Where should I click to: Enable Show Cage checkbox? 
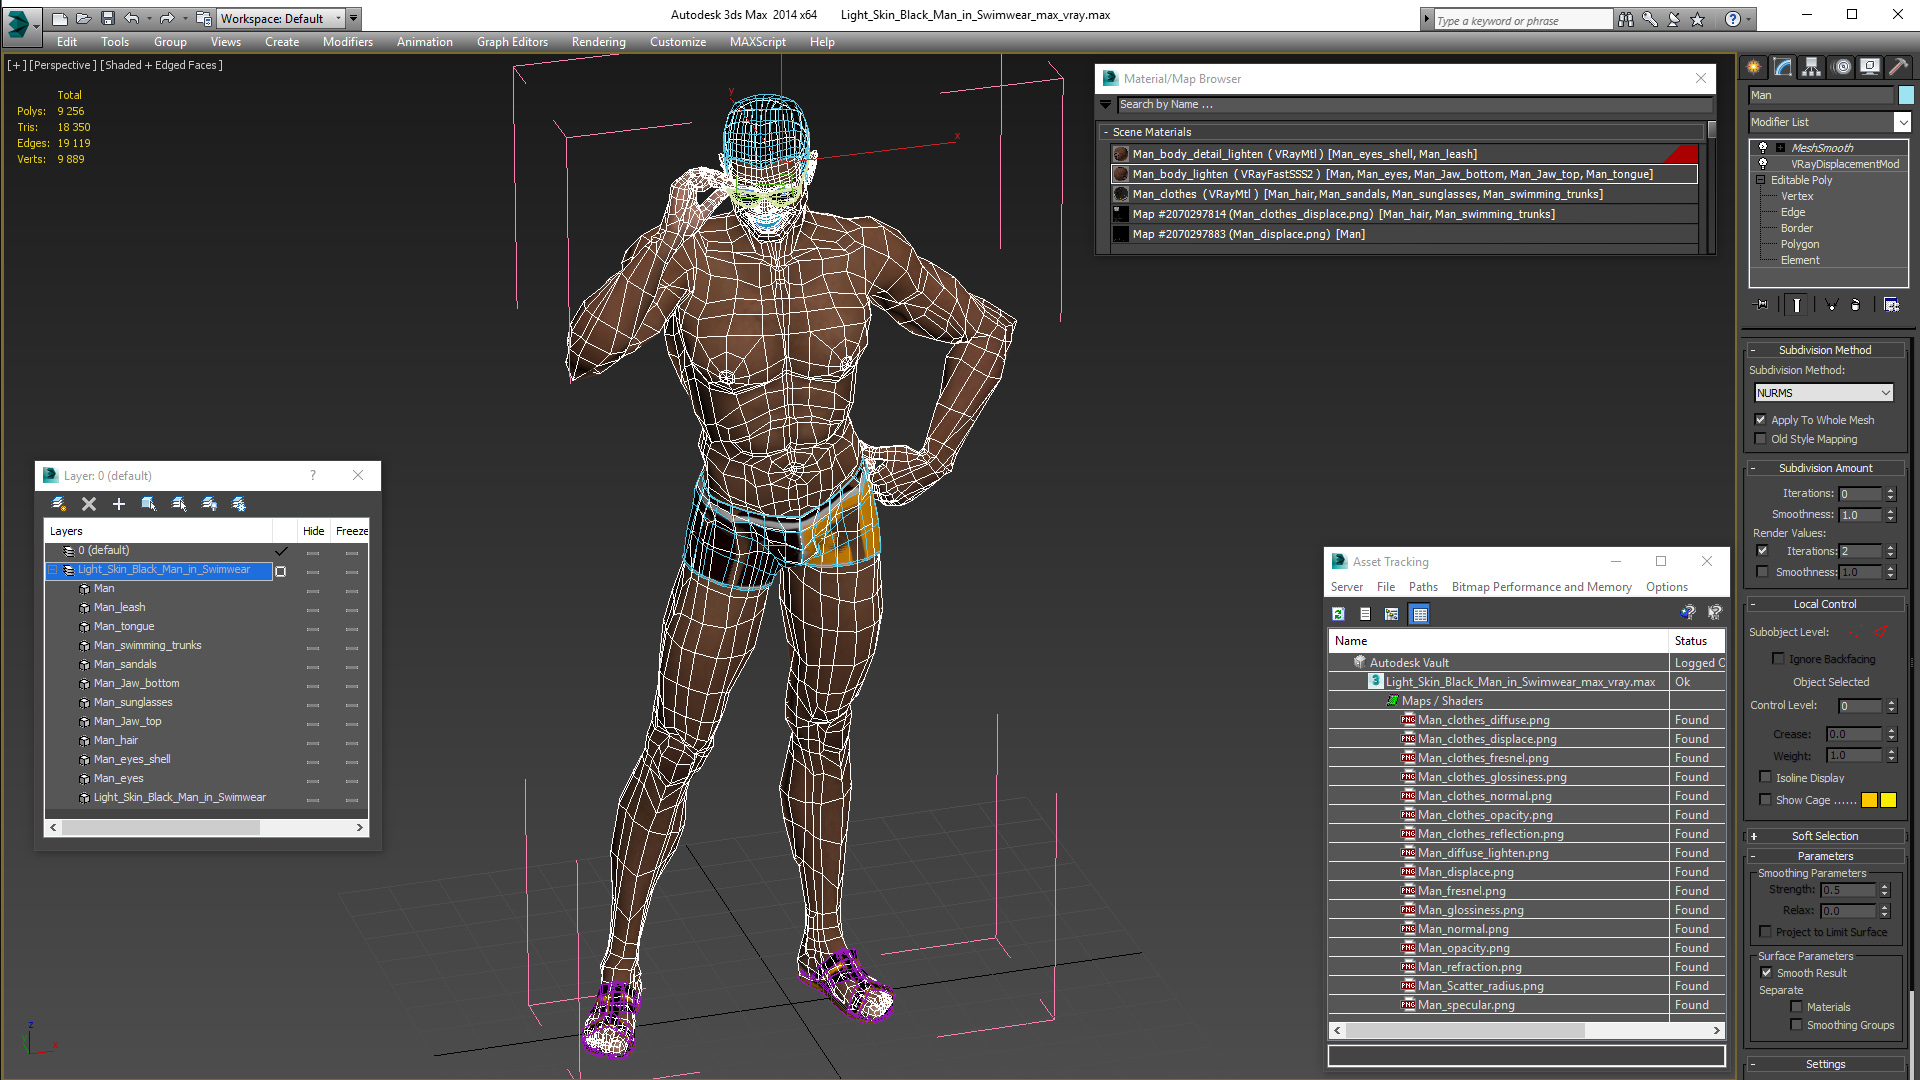click(x=1765, y=800)
